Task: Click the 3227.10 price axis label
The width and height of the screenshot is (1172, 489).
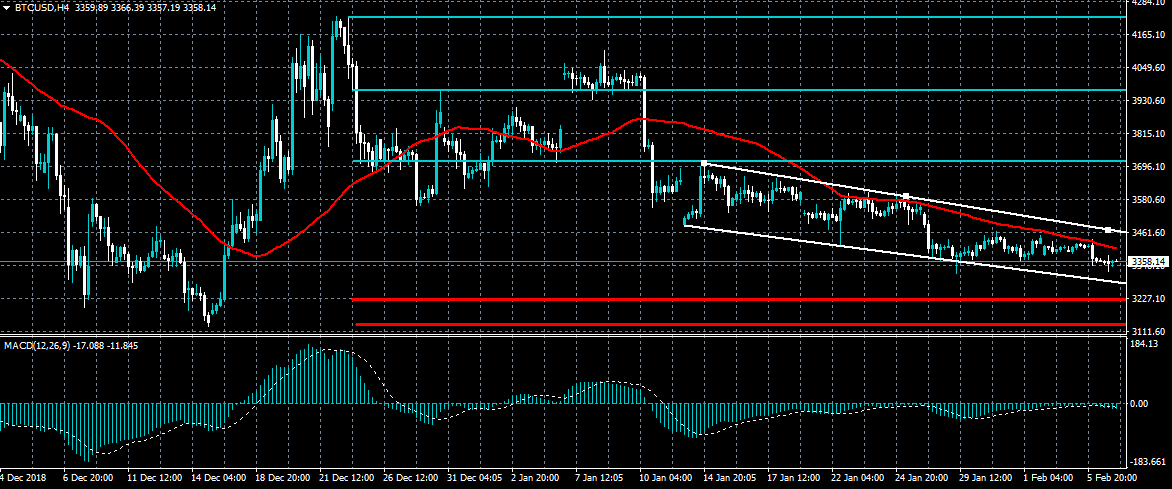Action: click(1150, 298)
